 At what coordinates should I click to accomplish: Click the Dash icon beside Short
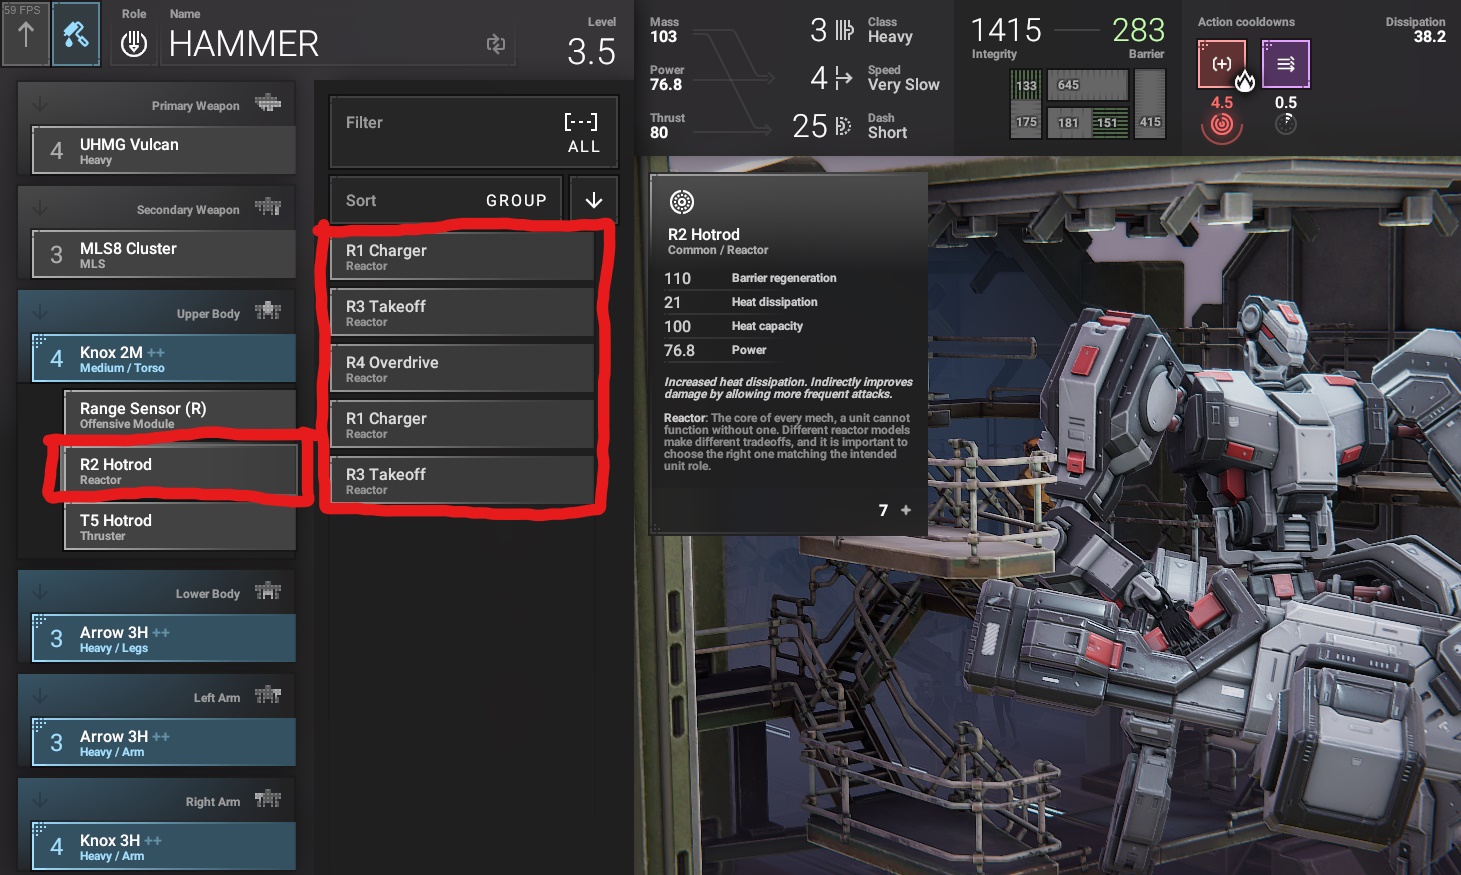[843, 126]
